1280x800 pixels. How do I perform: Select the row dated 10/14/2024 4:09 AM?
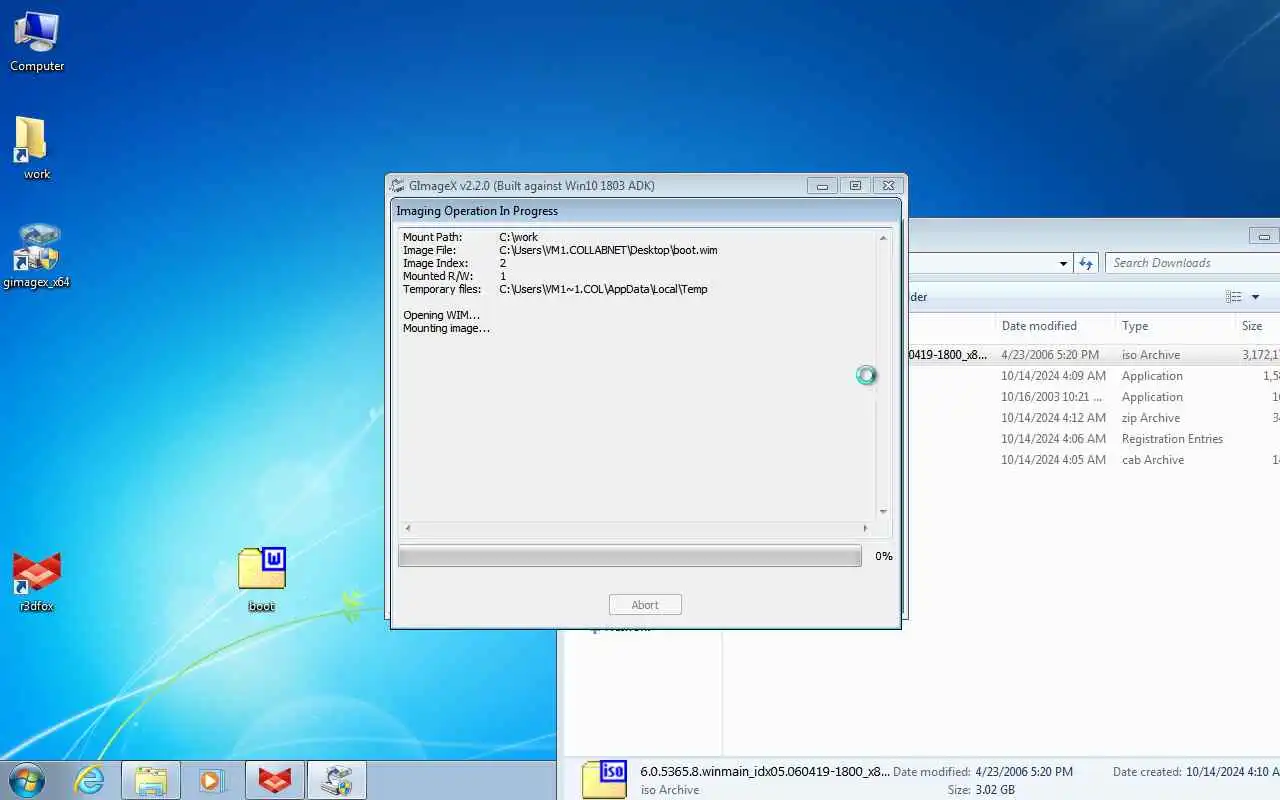pos(1094,376)
